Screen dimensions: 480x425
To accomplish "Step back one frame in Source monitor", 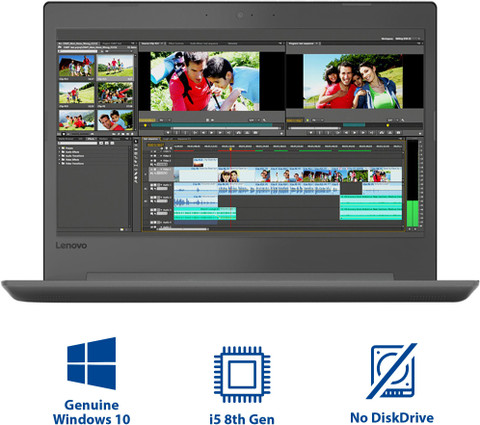I will point(203,133).
